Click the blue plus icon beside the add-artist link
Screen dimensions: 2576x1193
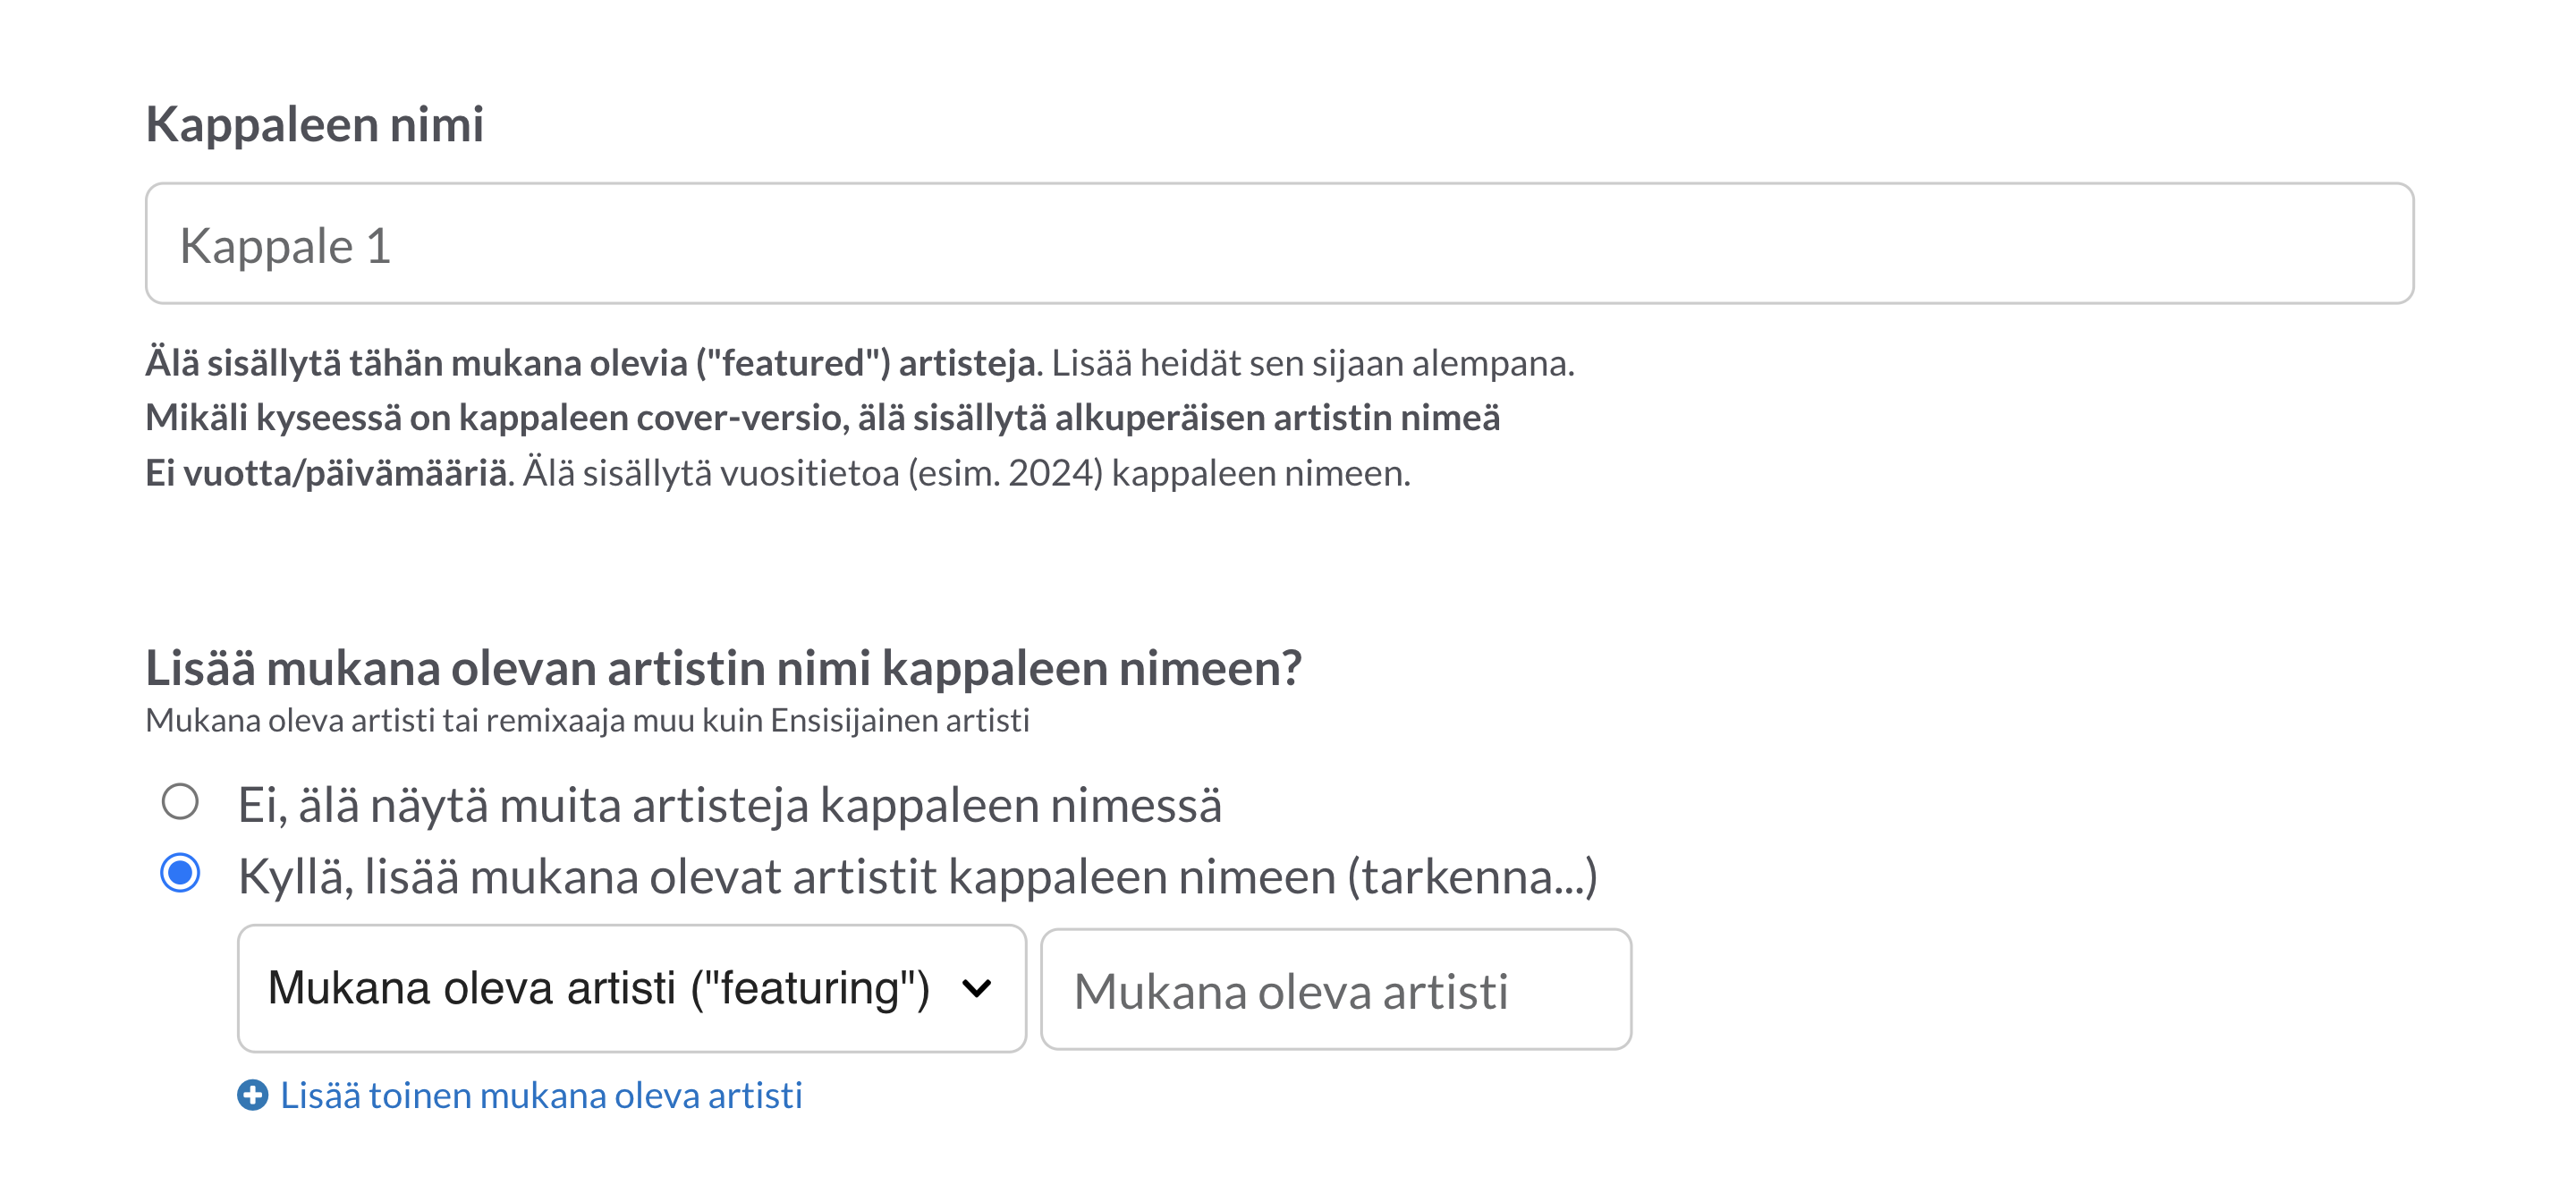252,1095
